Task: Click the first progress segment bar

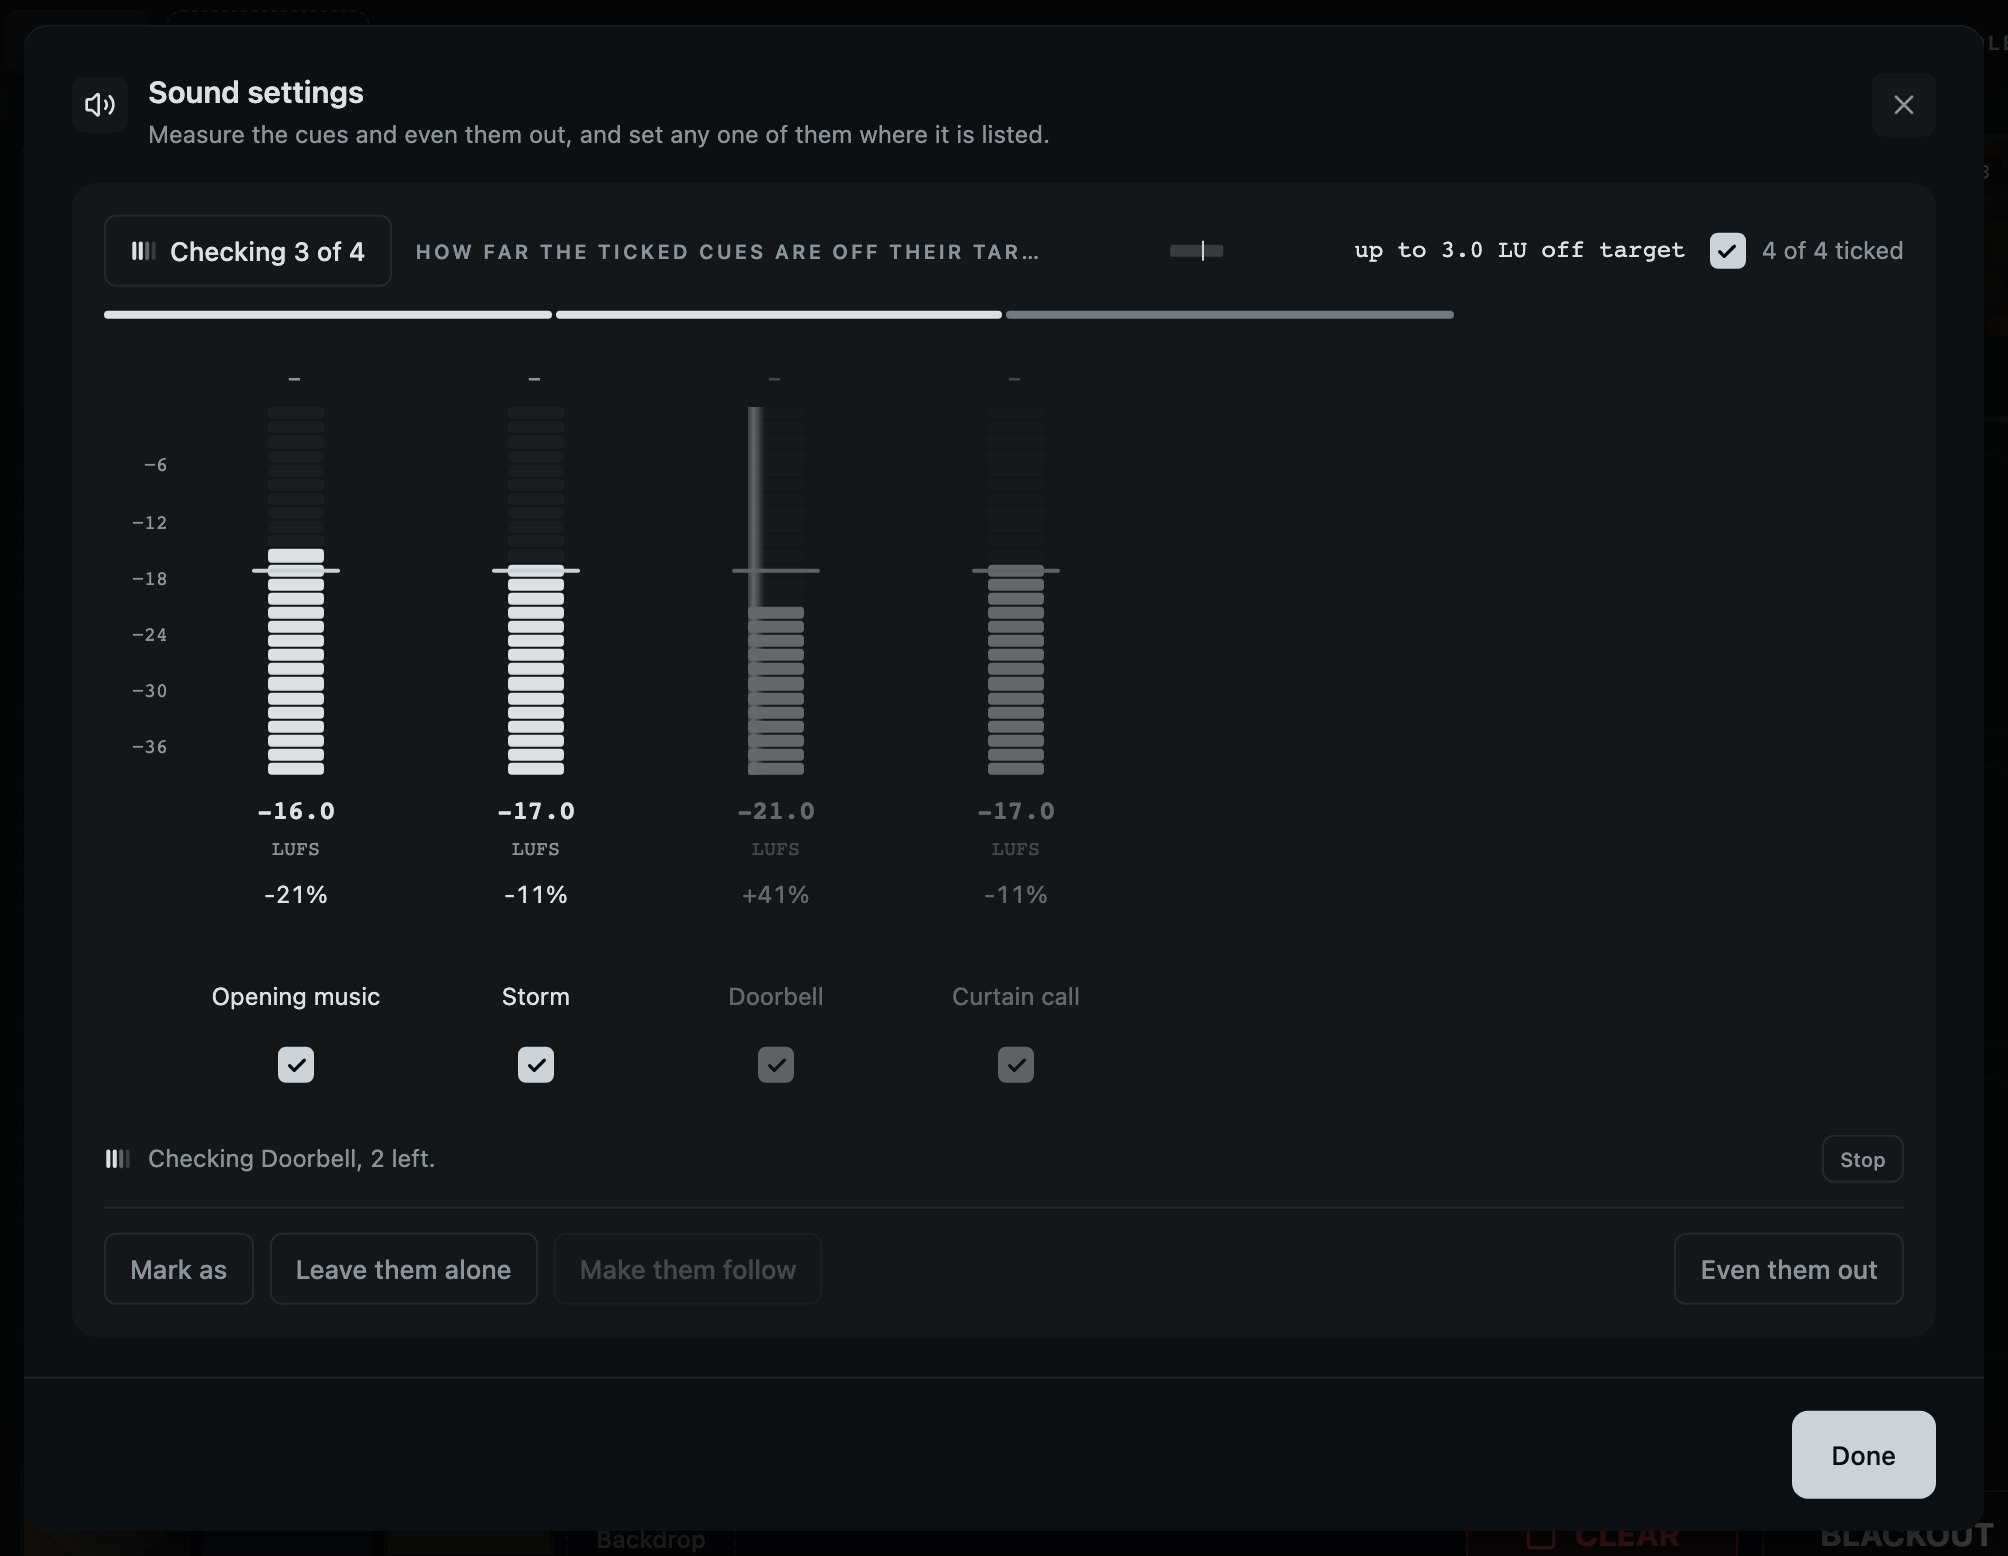Action: tap(328, 315)
